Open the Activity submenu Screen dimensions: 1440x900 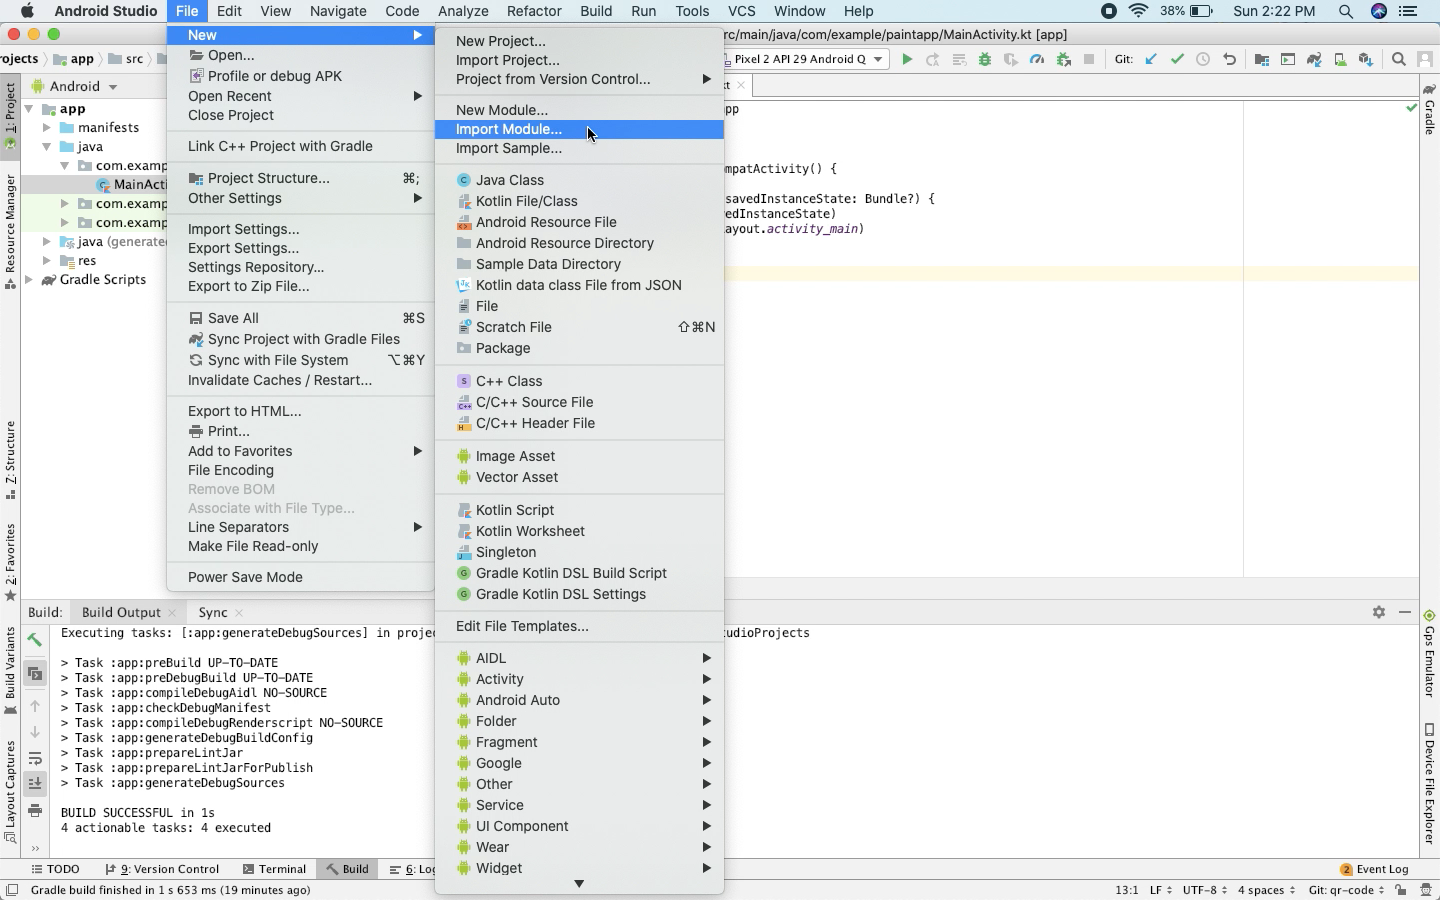580,679
